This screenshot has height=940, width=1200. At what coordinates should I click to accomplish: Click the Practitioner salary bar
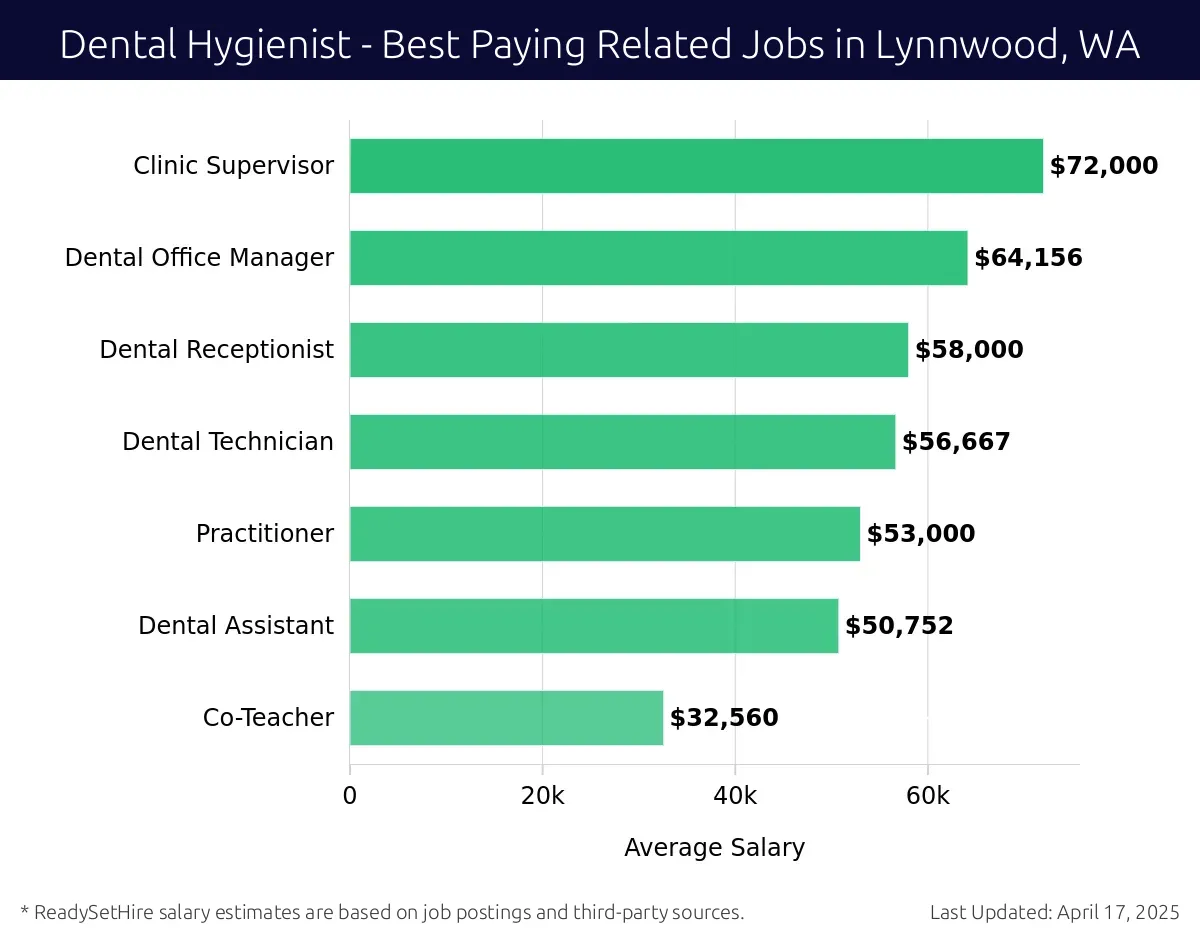tap(605, 534)
